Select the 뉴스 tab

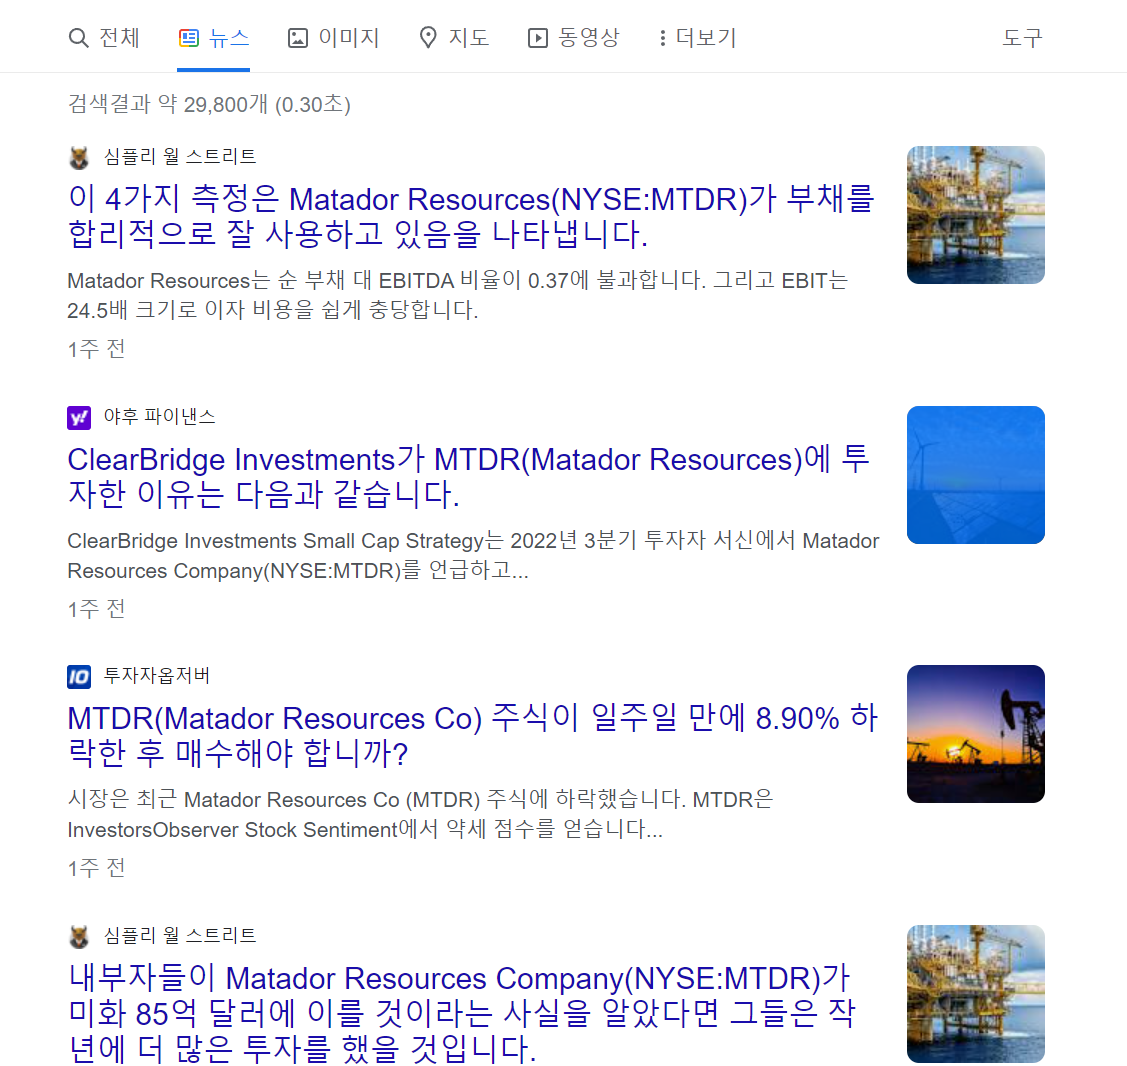(x=213, y=37)
